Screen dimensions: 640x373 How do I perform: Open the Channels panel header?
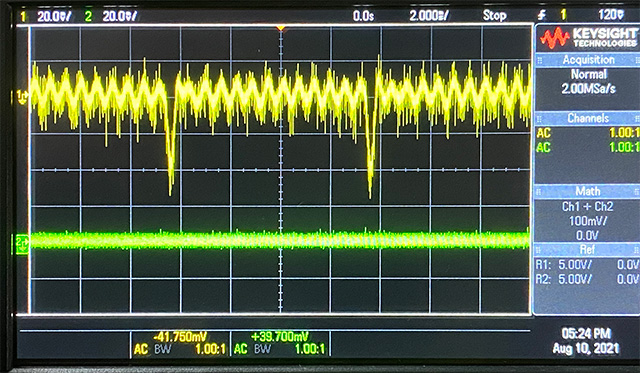pyautogui.click(x=588, y=118)
